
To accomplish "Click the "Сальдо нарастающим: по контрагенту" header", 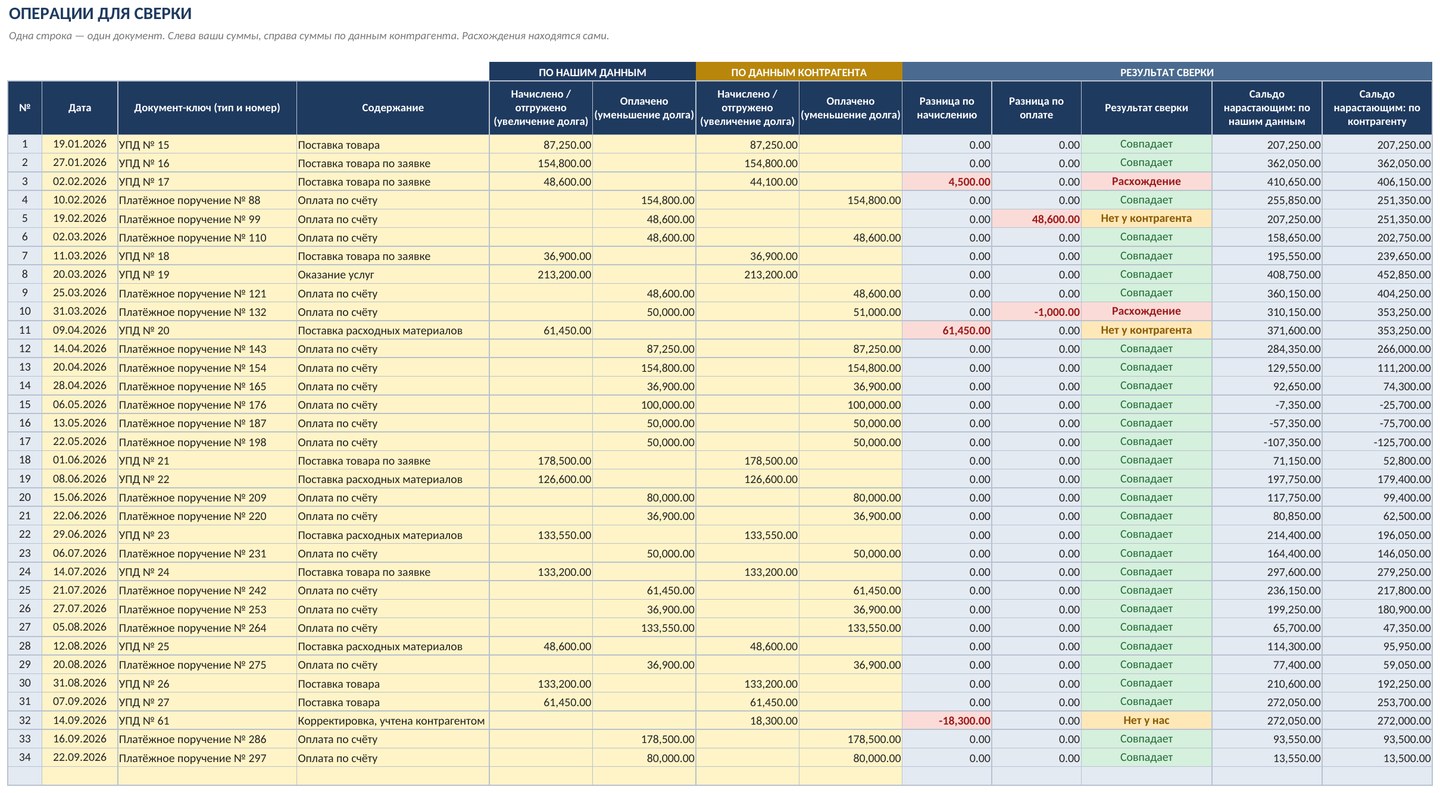I will pyautogui.click(x=1376, y=108).
